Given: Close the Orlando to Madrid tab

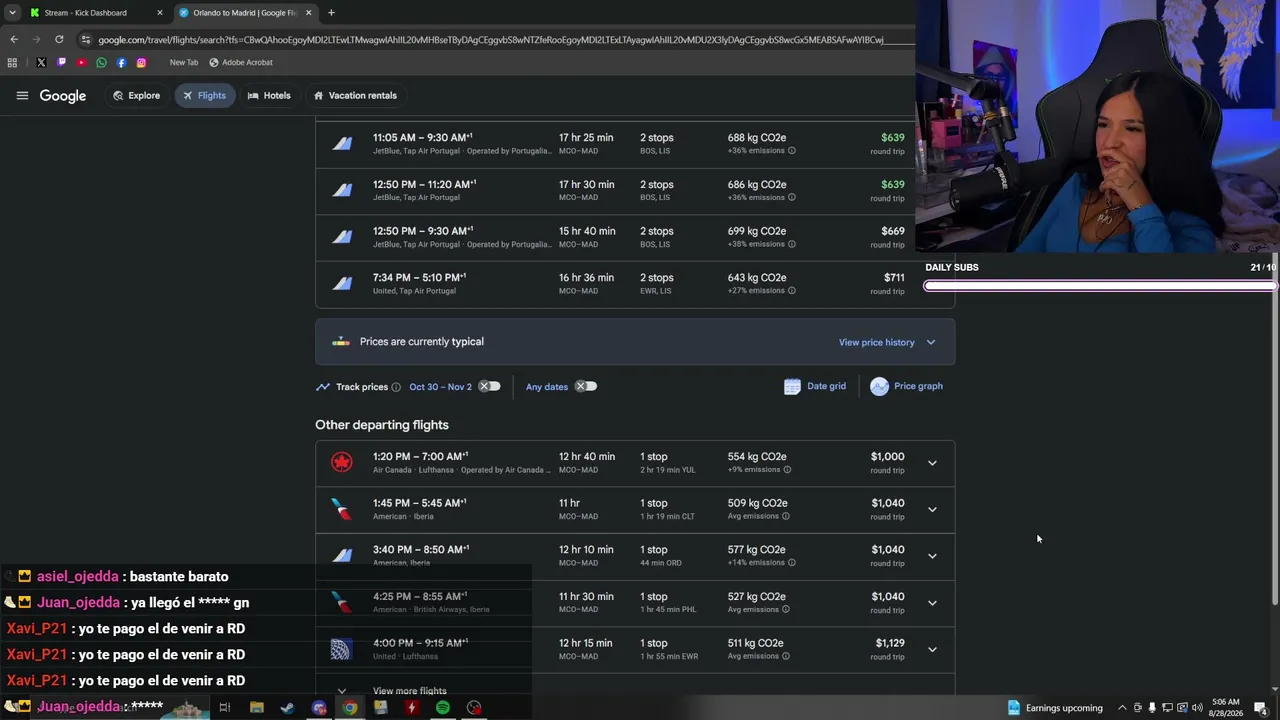Looking at the screenshot, I should [308, 13].
